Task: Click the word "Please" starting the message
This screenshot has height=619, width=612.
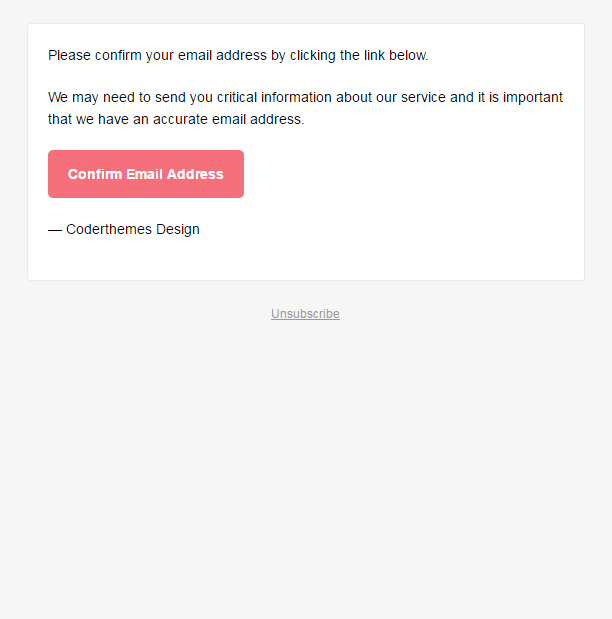Action: click(69, 56)
